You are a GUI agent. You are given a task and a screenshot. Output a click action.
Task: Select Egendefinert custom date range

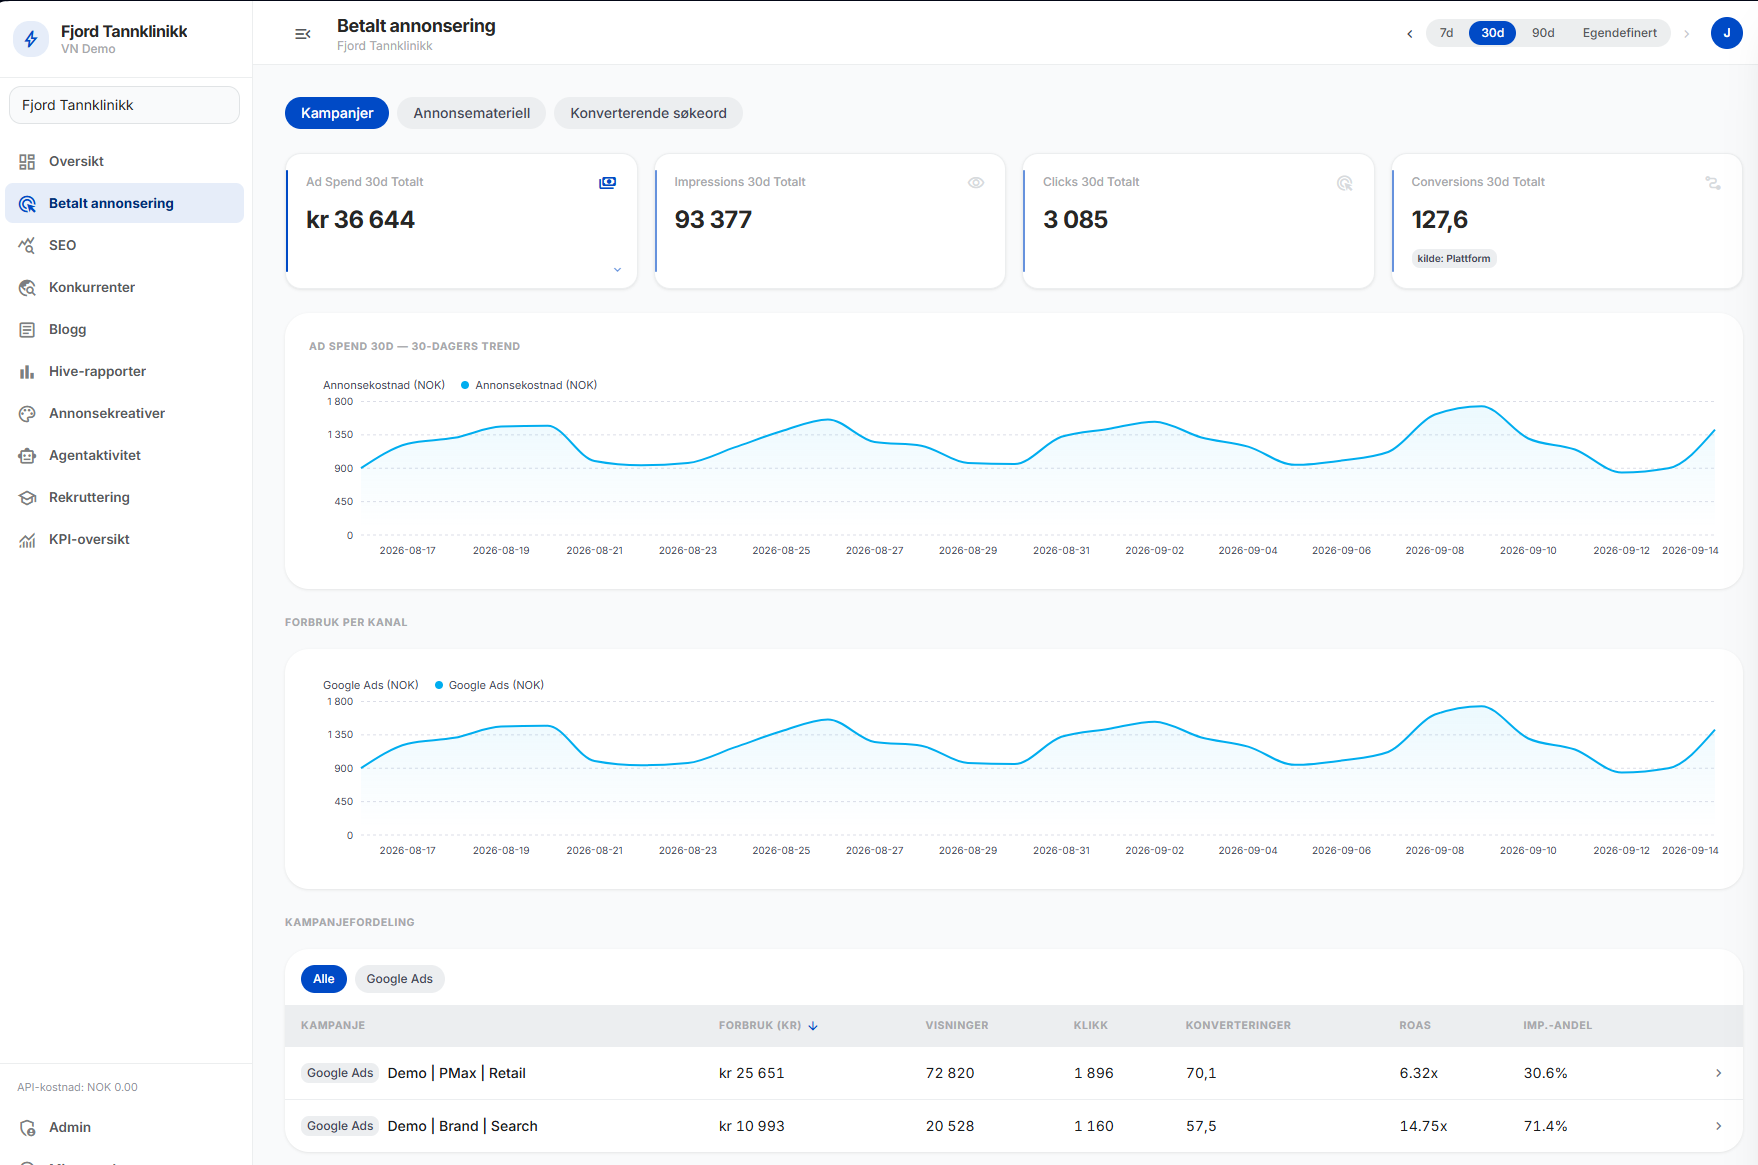coord(1619,33)
